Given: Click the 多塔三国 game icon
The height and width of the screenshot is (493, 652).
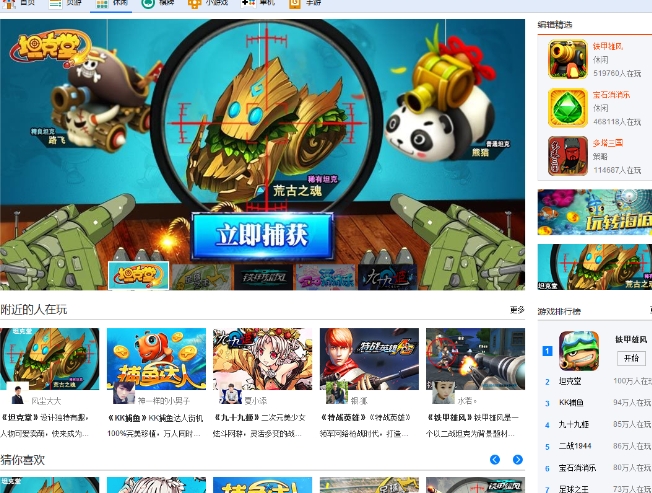Looking at the screenshot, I should [x=567, y=155].
